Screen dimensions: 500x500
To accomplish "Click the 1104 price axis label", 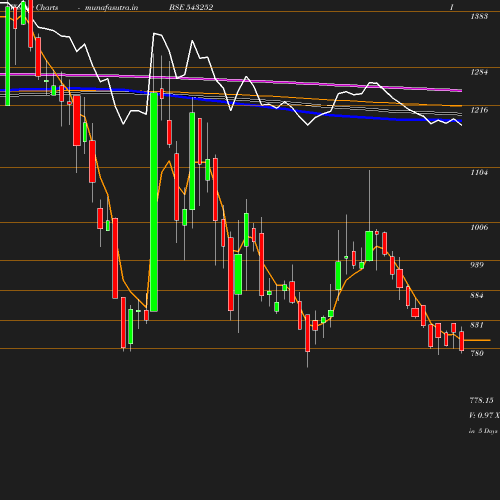I will [479, 172].
